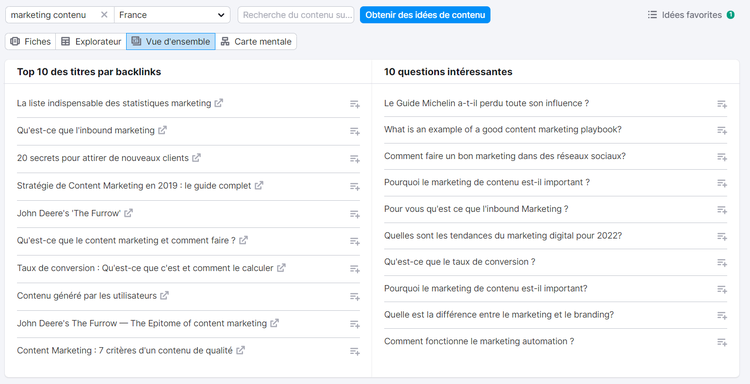Open external link icon for 'Taux de conversion'
This screenshot has height=384, width=750.
(x=281, y=268)
